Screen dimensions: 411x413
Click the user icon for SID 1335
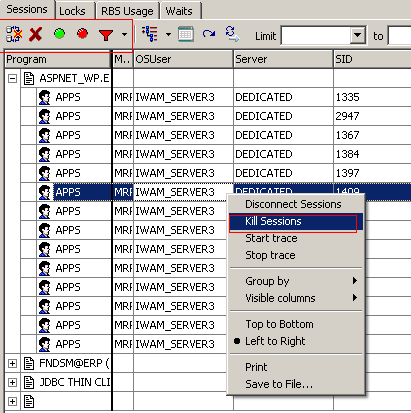coord(44,97)
